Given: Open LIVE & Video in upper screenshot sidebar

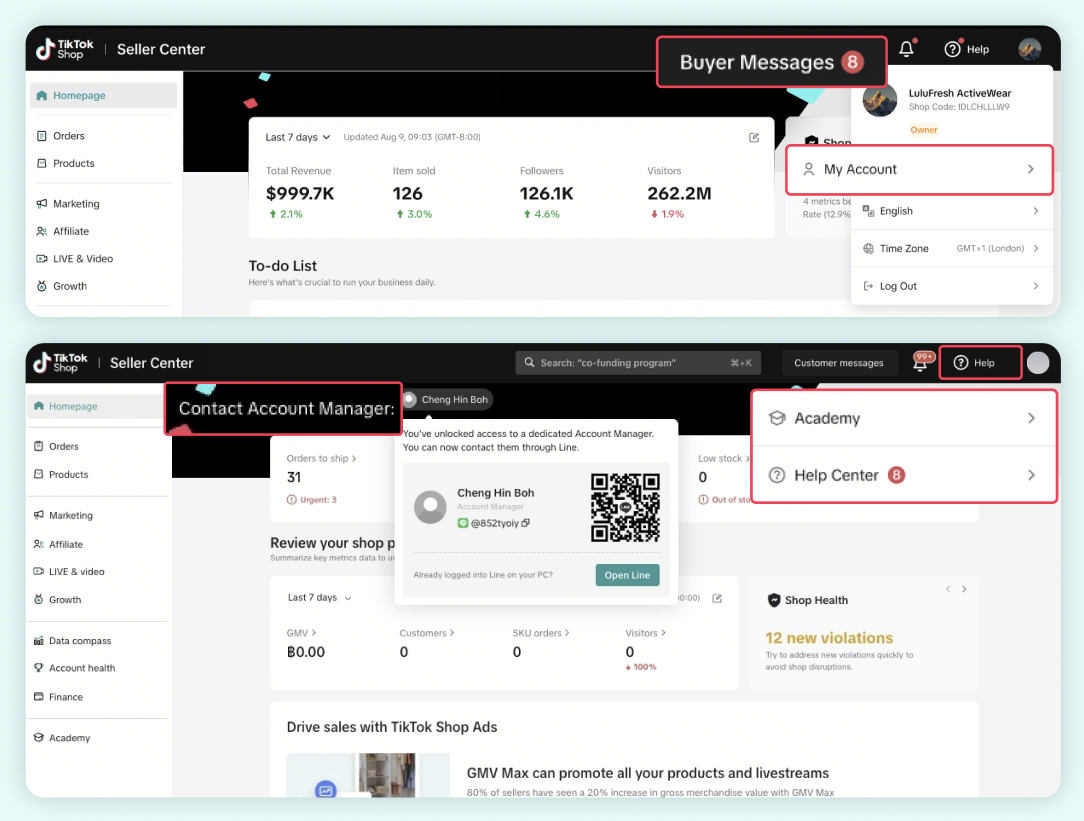Looking at the screenshot, I should coord(74,258).
